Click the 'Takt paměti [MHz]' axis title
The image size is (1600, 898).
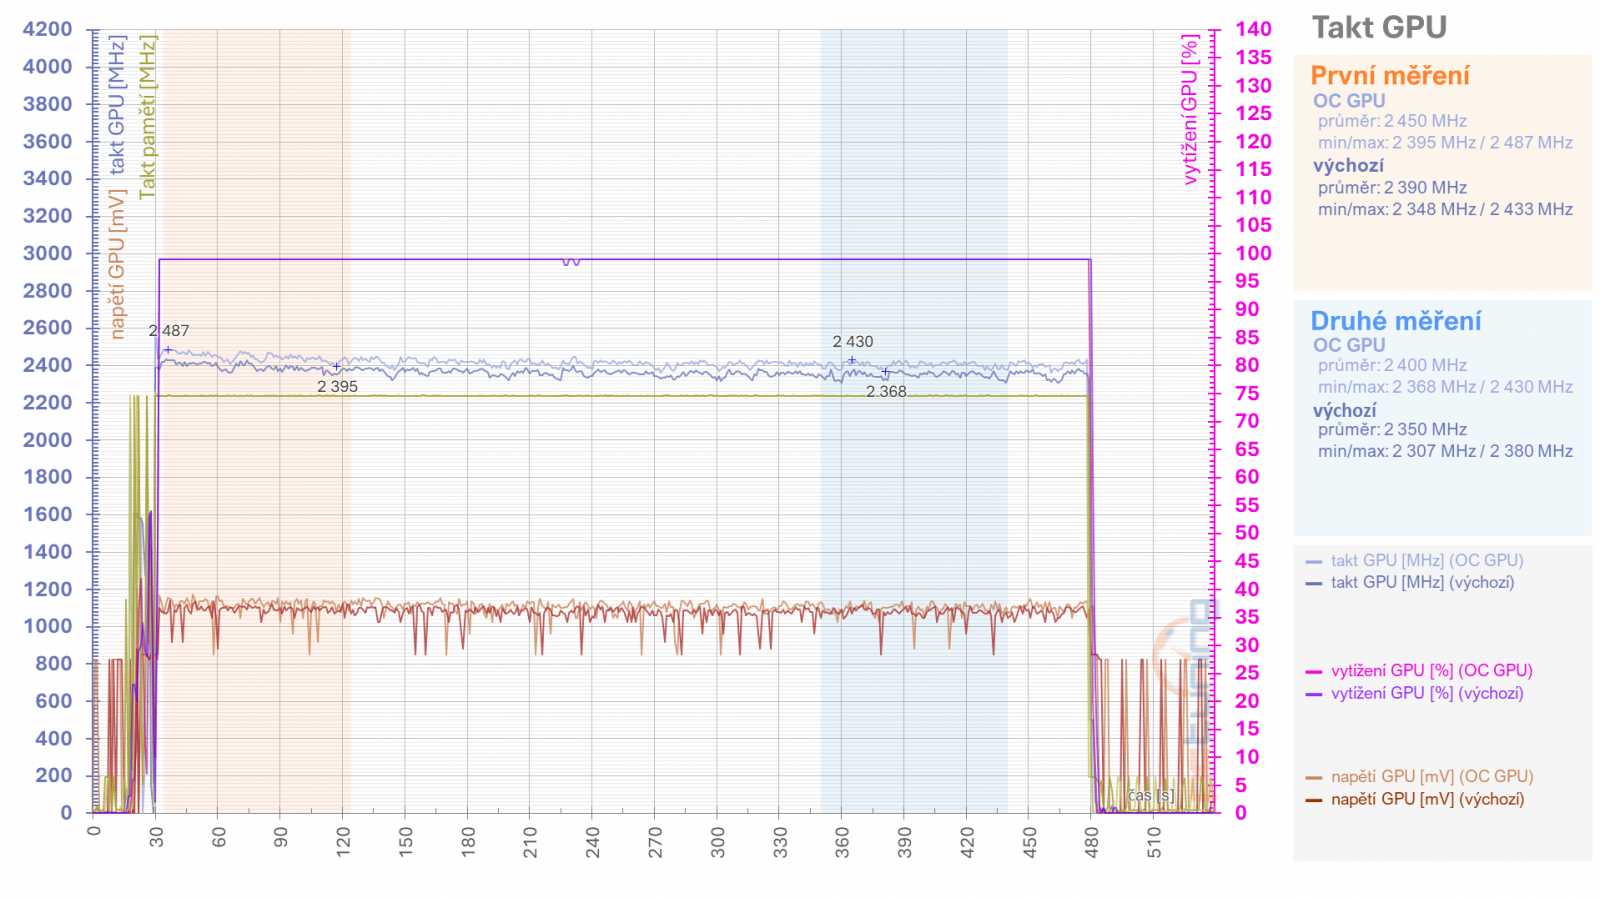coord(147,117)
